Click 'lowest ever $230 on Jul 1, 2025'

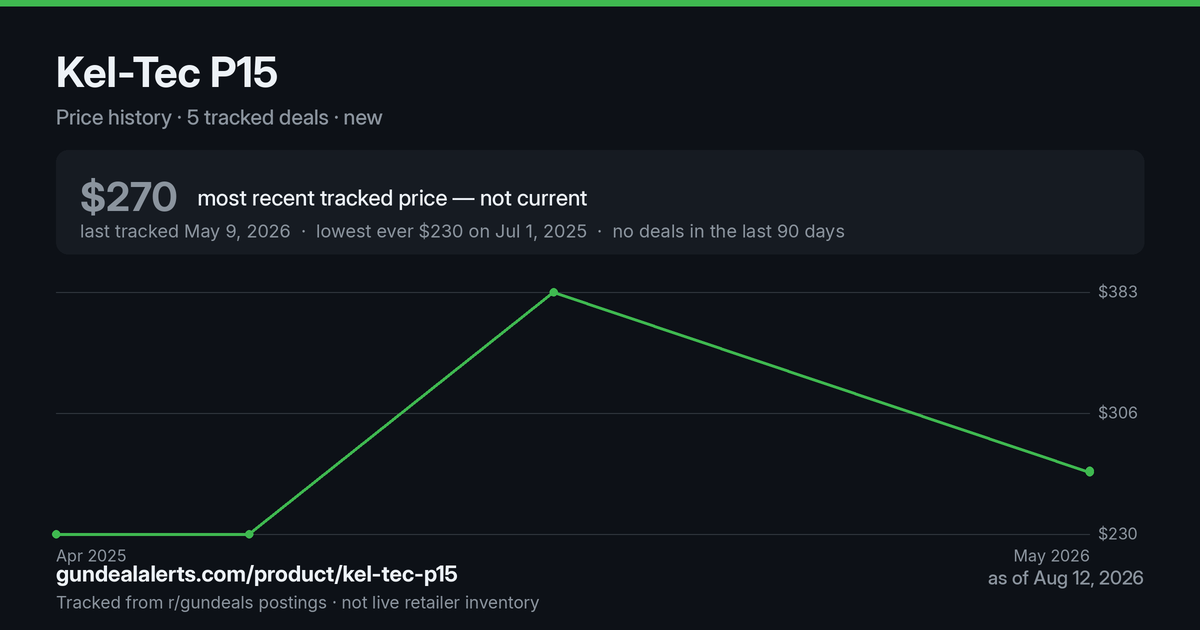[x=451, y=231]
